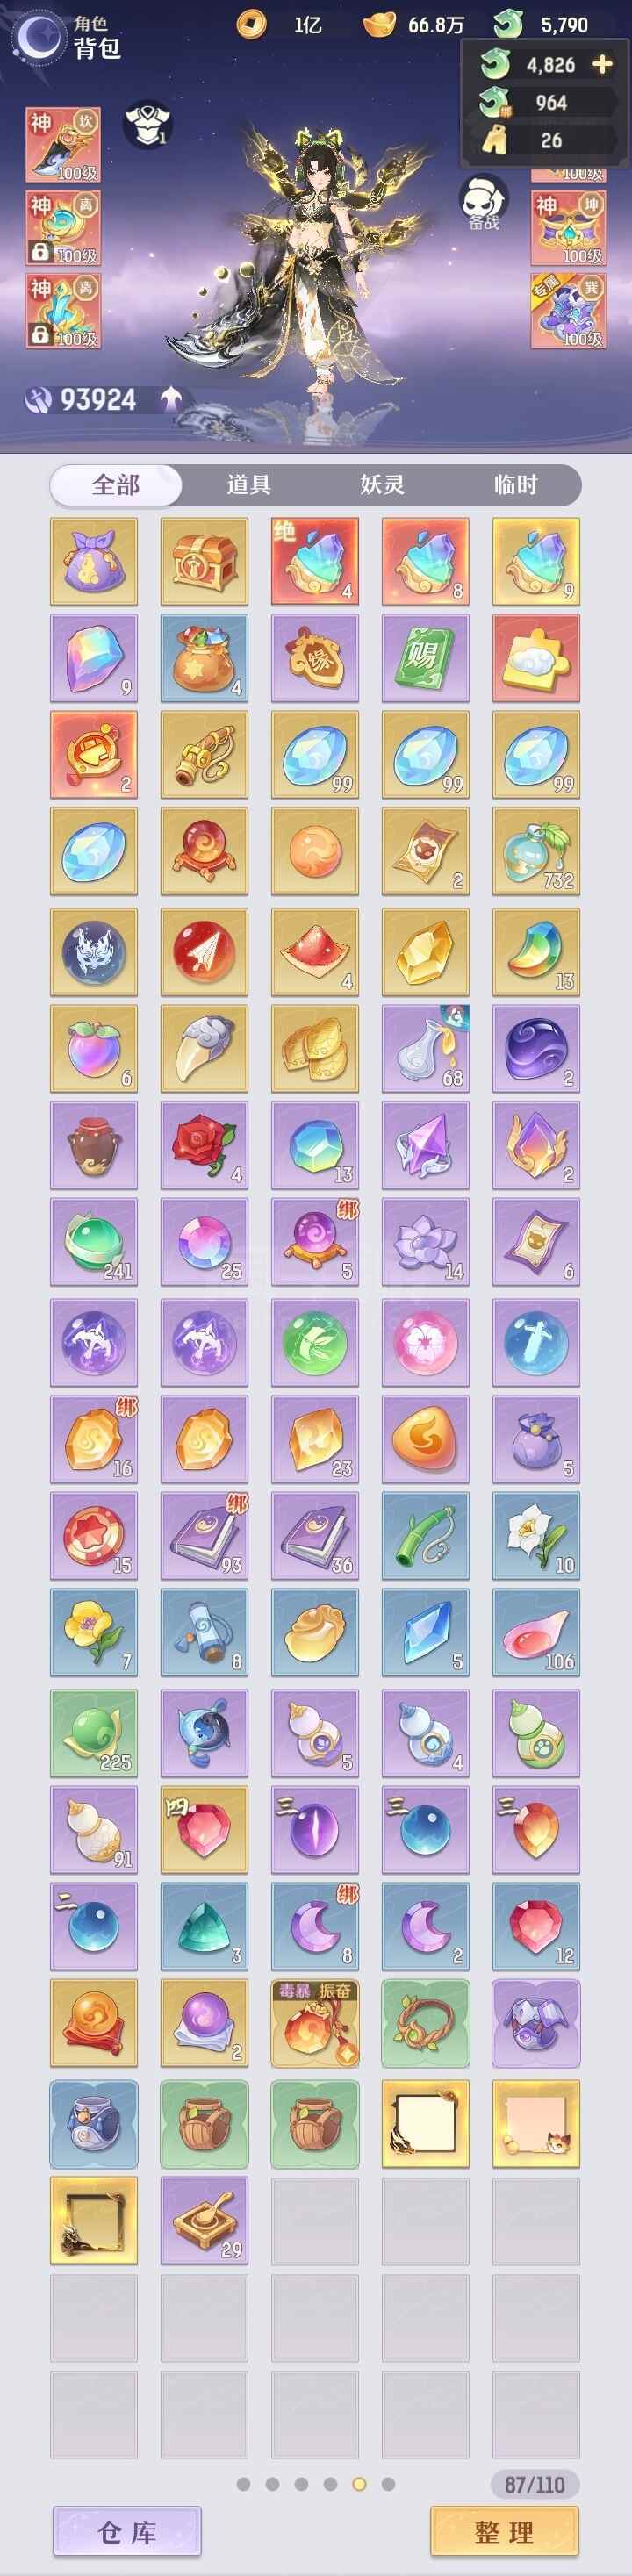
Task: Select the green bead with 241 count
Action: (x=94, y=1242)
